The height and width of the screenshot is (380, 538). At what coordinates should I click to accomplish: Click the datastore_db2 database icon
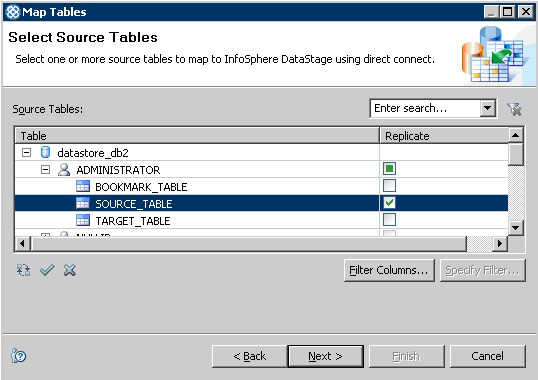point(45,152)
